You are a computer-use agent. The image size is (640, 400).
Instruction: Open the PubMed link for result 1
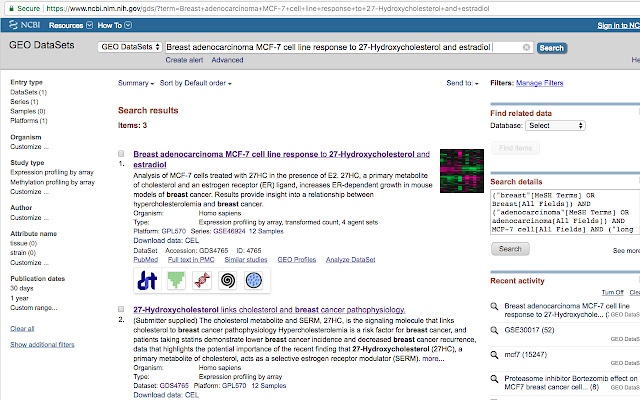point(146,260)
